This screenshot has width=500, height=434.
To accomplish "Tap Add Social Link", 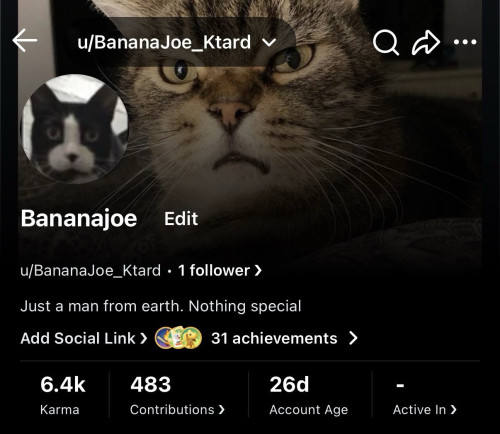I will tap(84, 338).
